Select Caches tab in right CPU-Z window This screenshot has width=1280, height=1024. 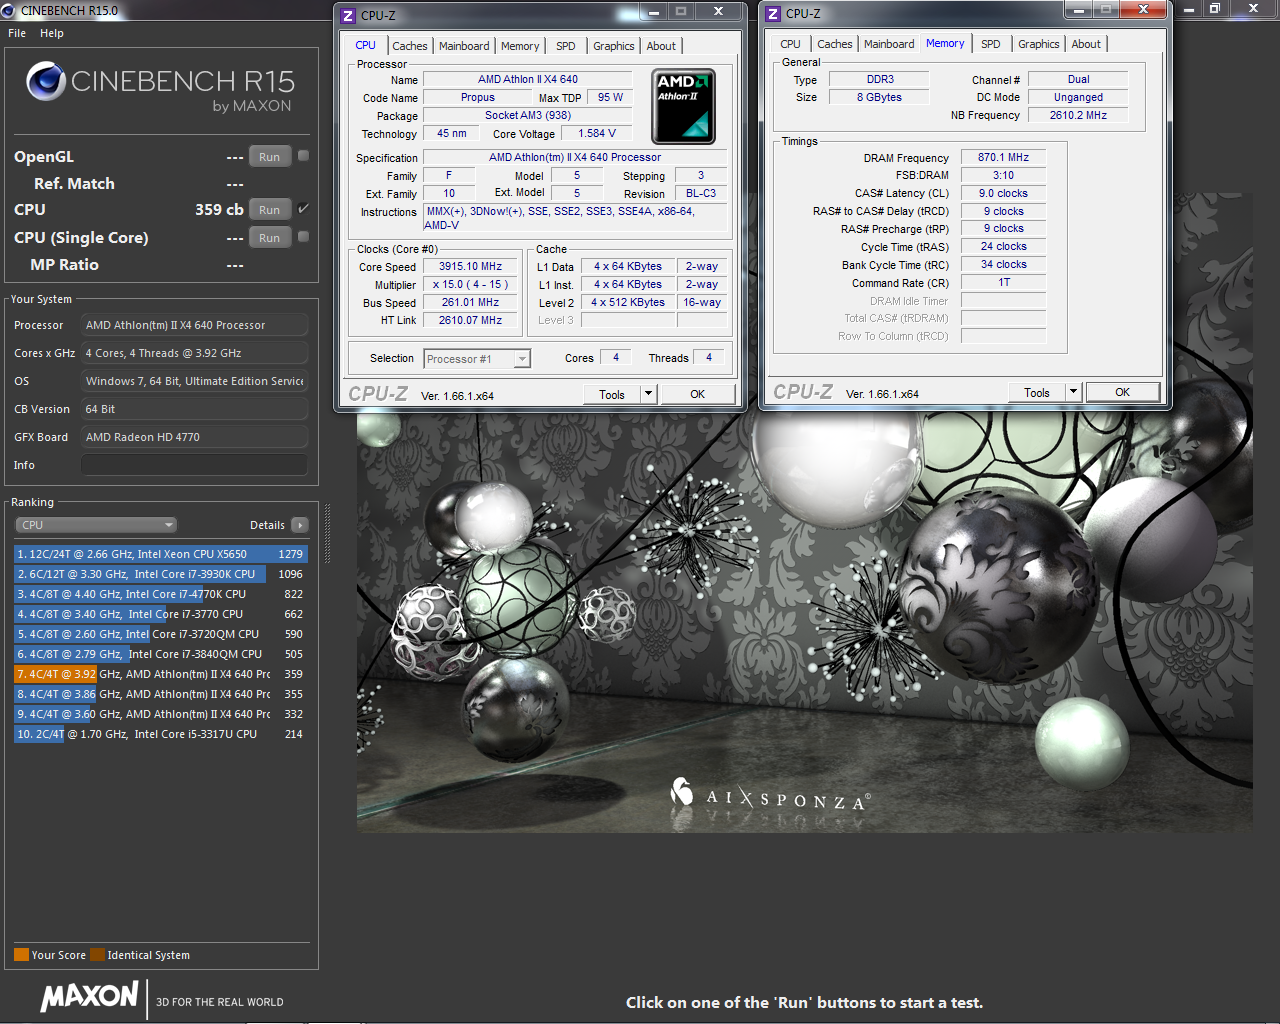pyautogui.click(x=835, y=44)
